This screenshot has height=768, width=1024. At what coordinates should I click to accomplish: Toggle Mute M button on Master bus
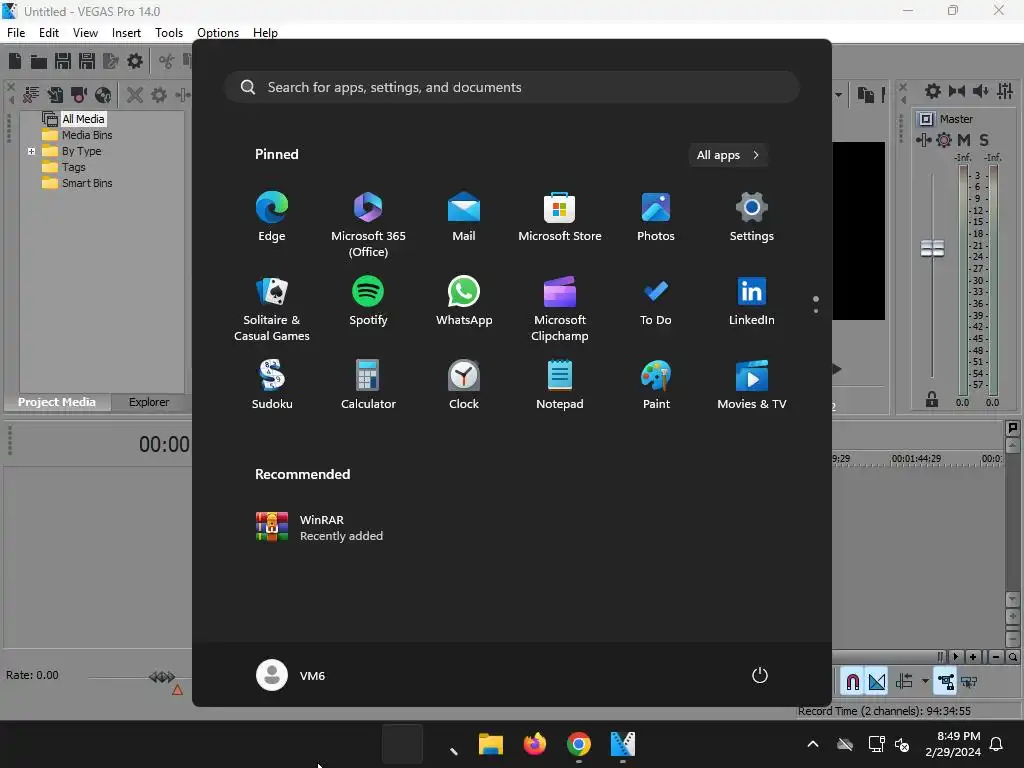[x=964, y=140]
